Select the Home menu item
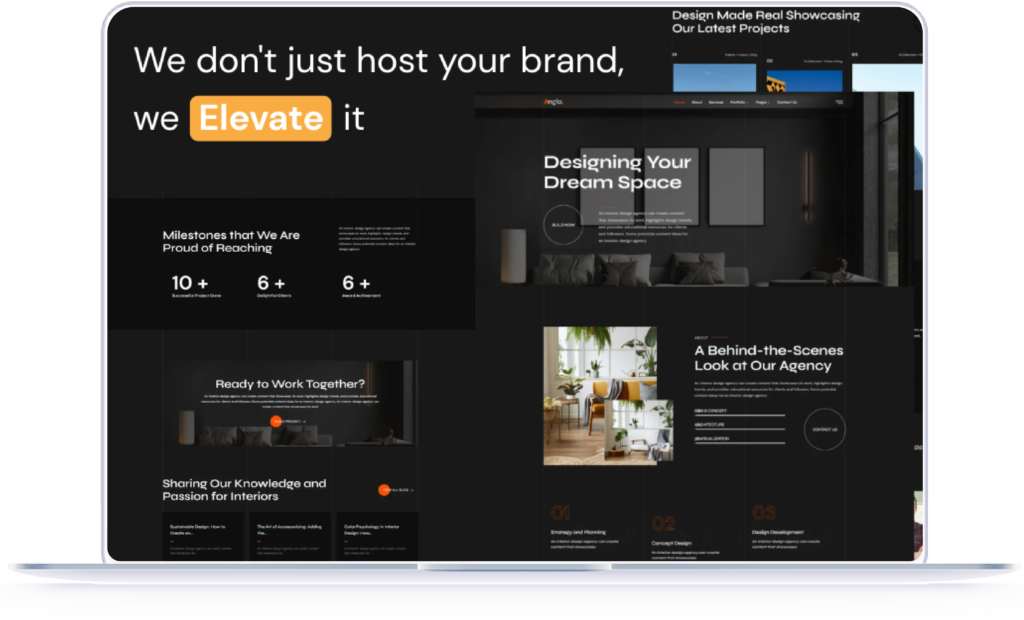 pyautogui.click(x=680, y=102)
